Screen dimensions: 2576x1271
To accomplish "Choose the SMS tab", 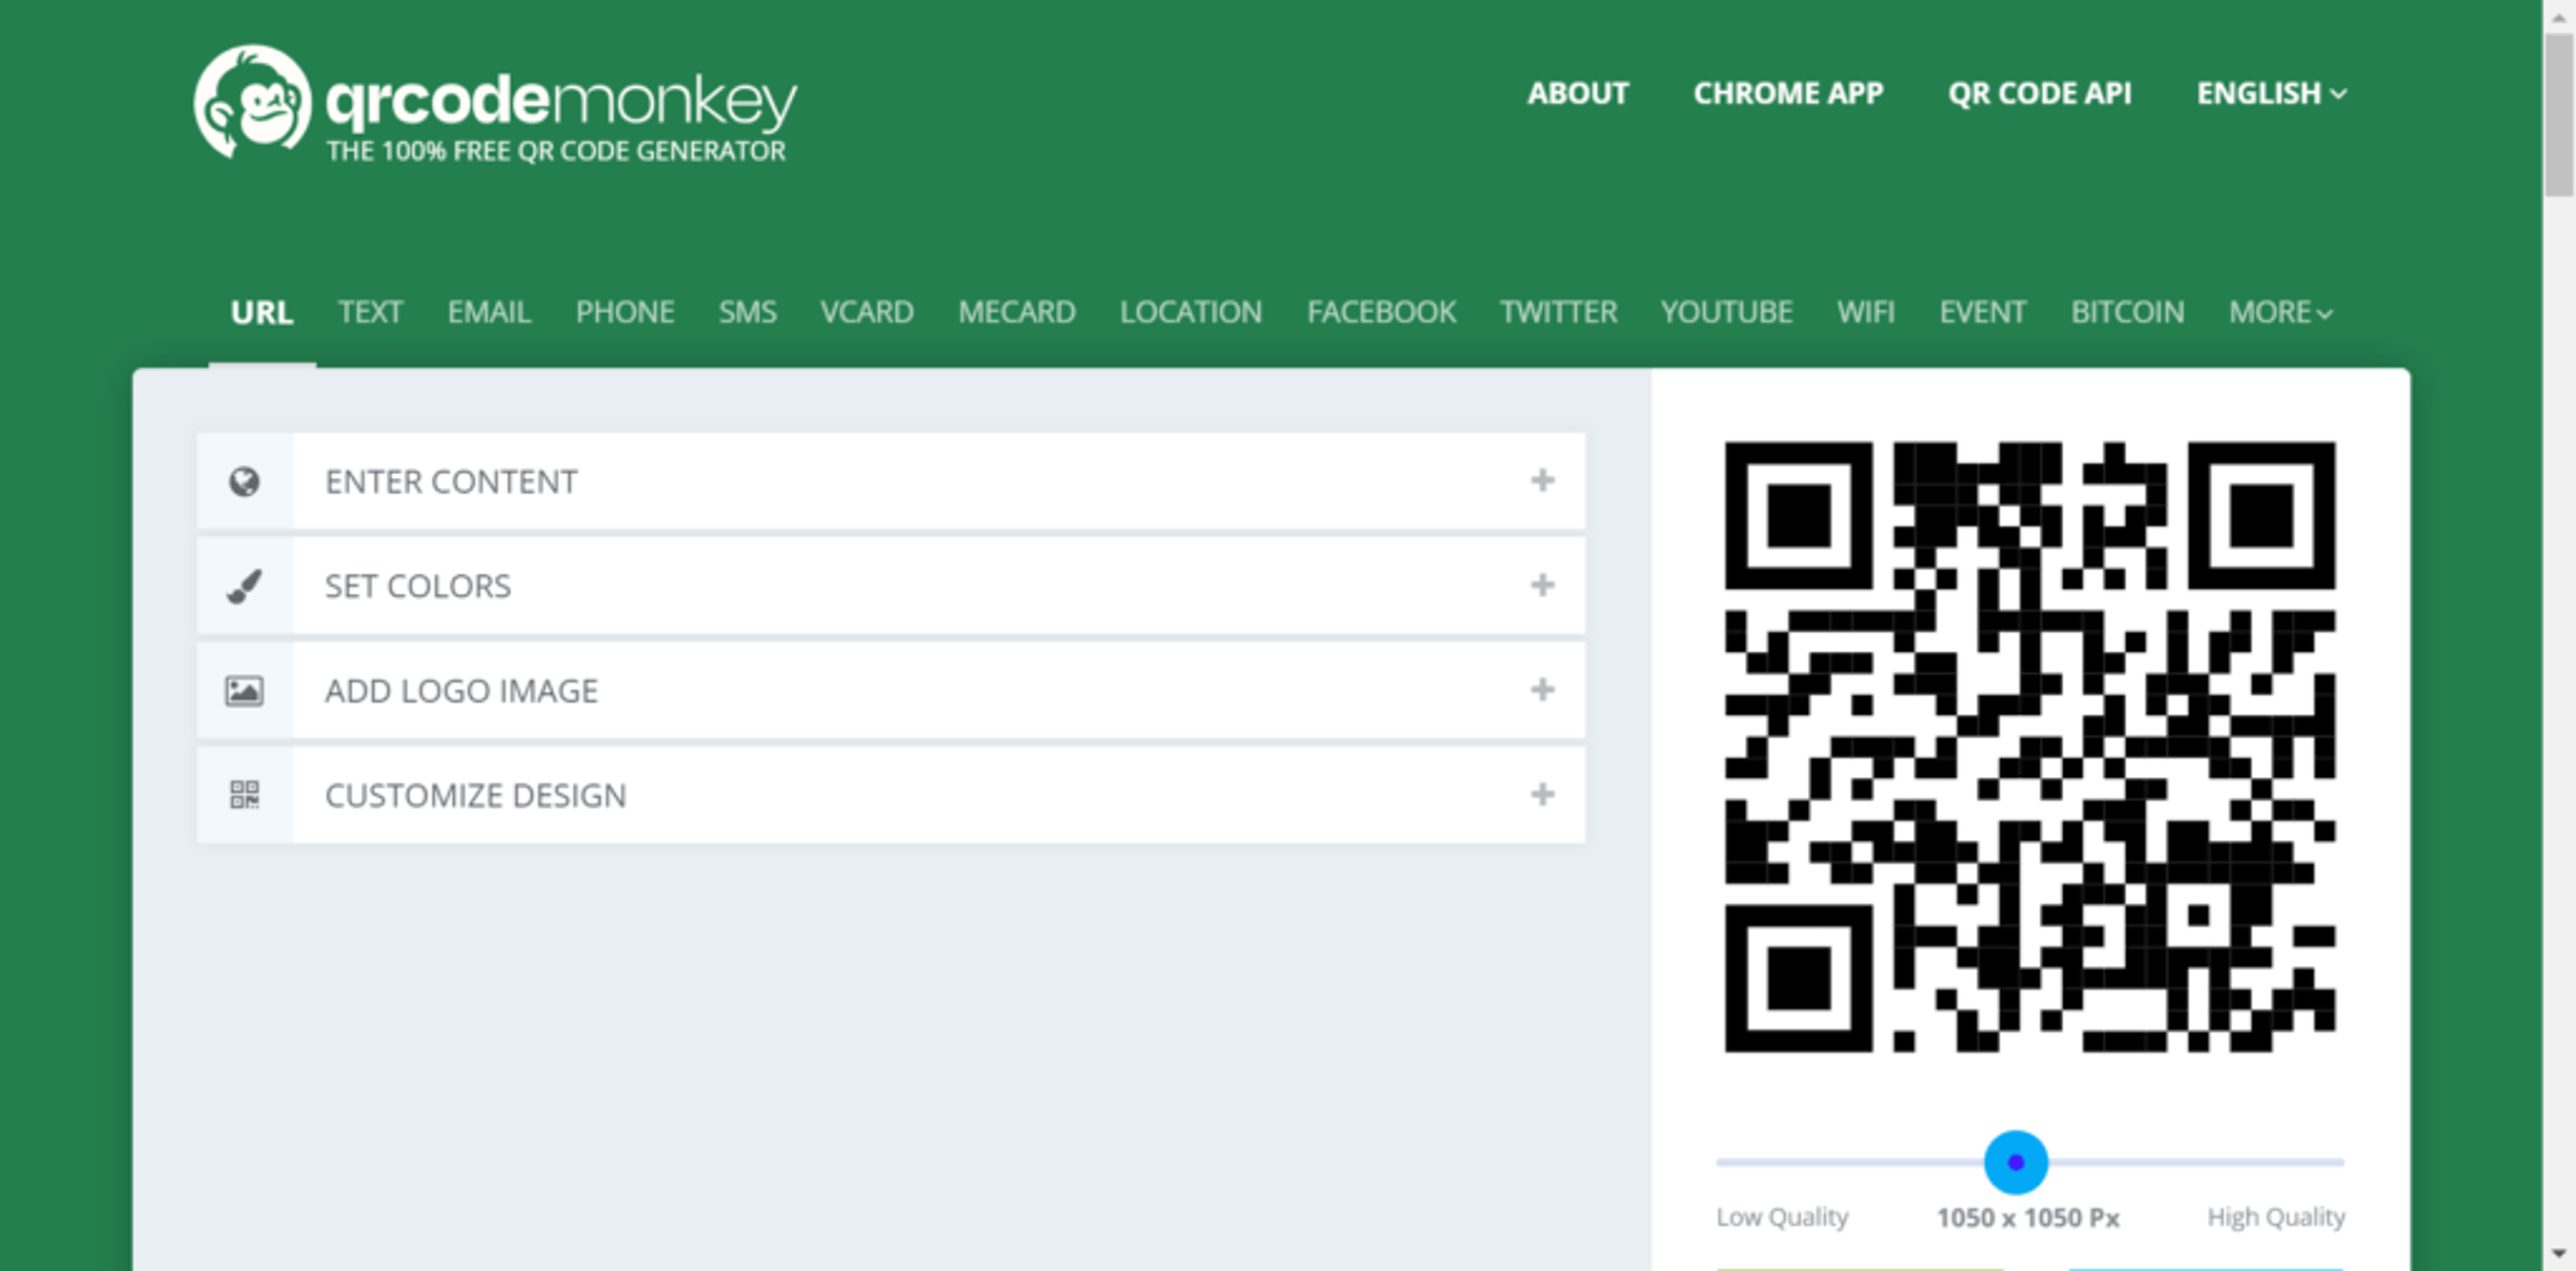I will [x=747, y=312].
